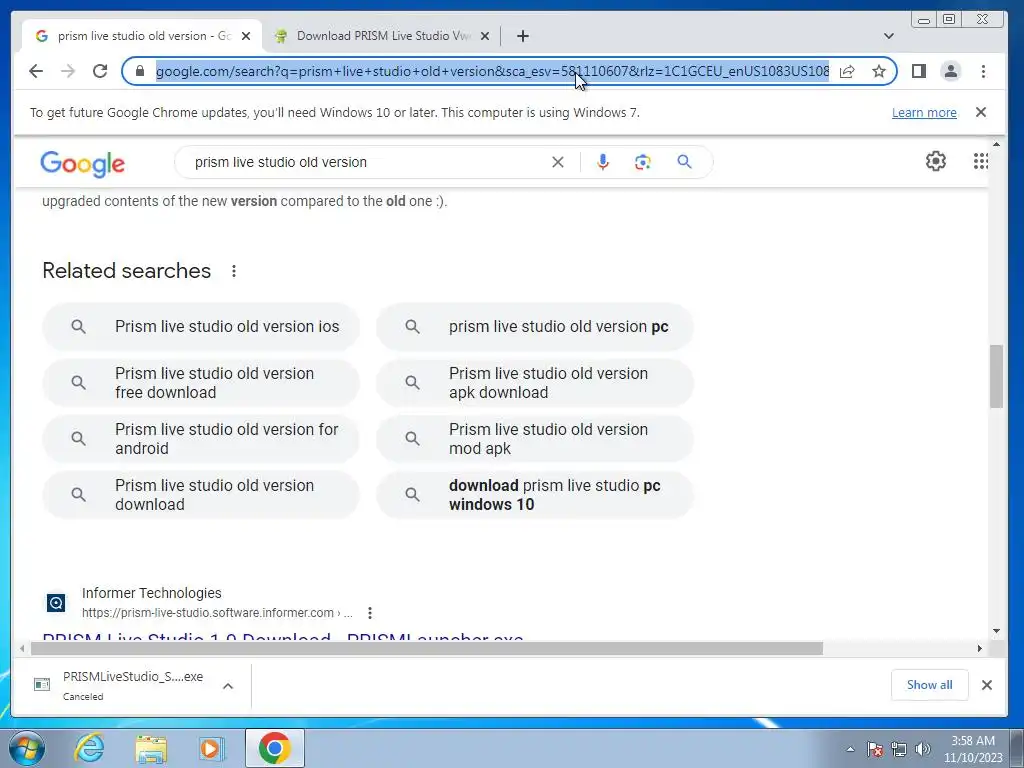Screen dimensions: 1024x768
Task: Open Windows Media Player from taskbar
Action: [x=211, y=748]
